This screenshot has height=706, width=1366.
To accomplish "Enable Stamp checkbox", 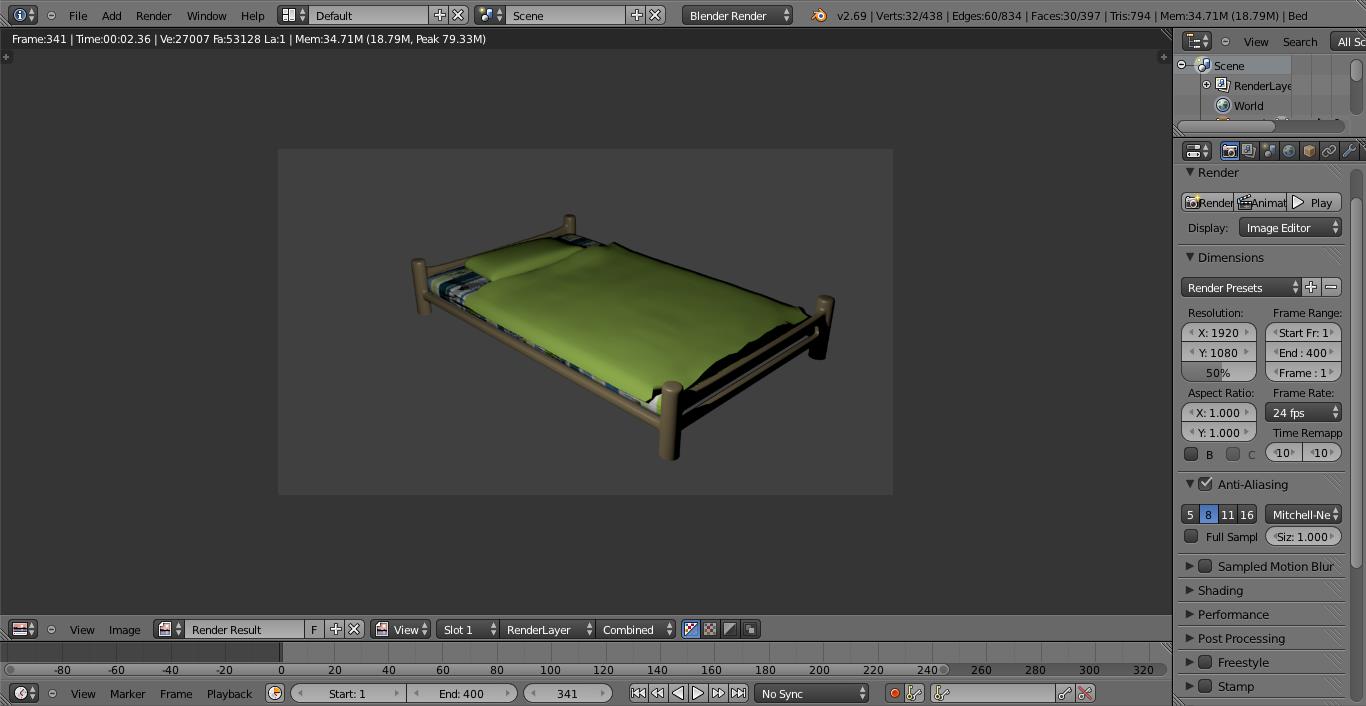I will (x=1206, y=686).
